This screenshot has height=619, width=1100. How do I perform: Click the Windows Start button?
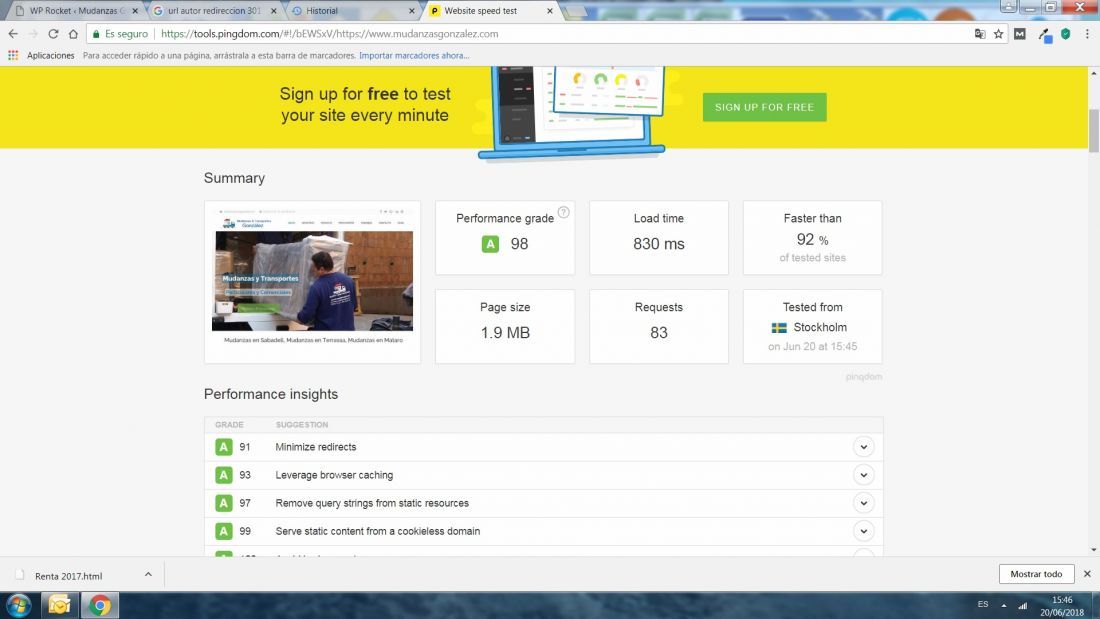coord(19,605)
